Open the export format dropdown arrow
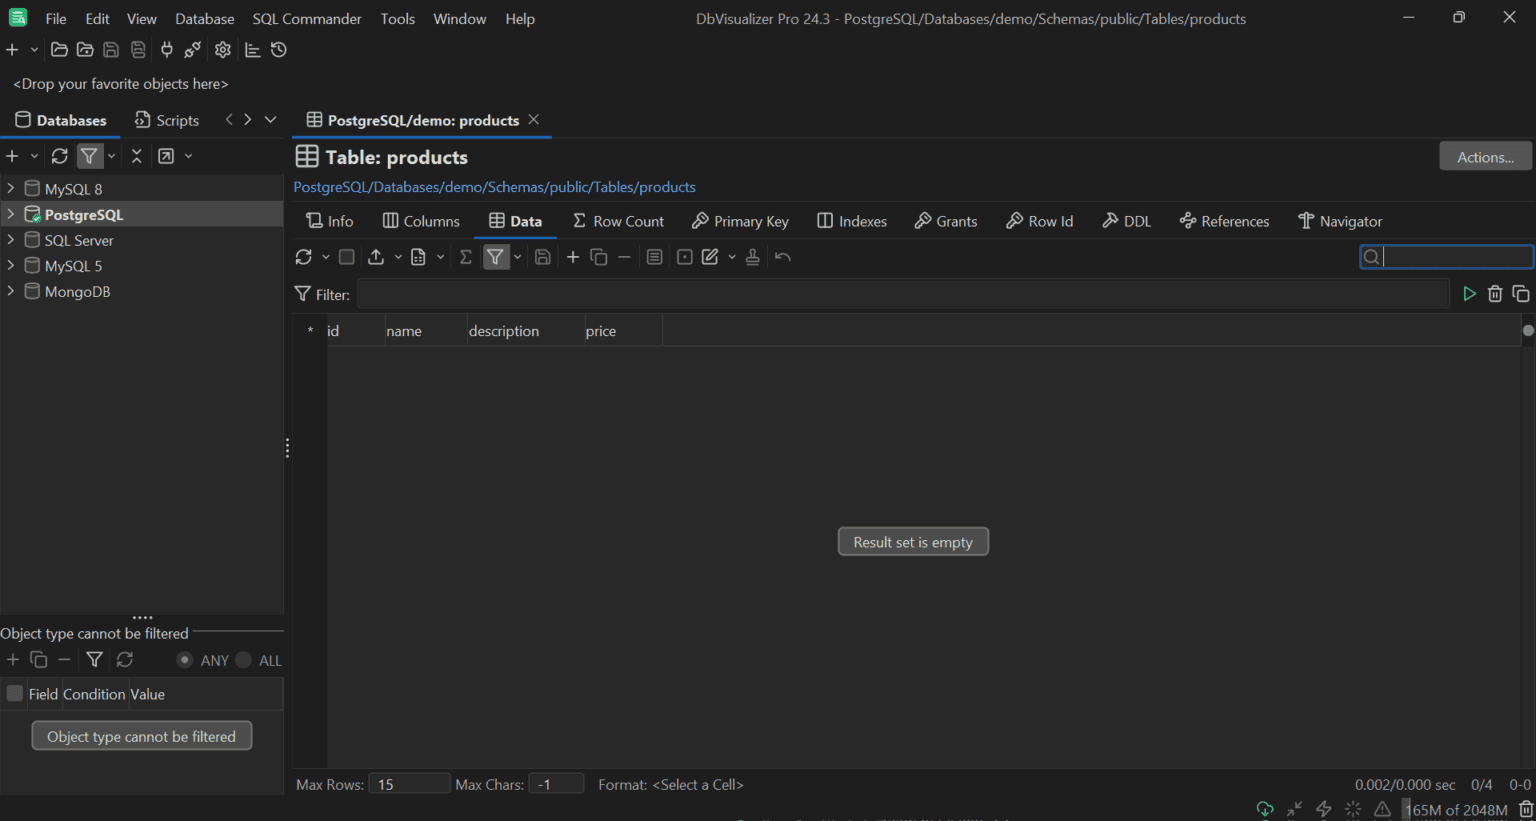 (397, 256)
